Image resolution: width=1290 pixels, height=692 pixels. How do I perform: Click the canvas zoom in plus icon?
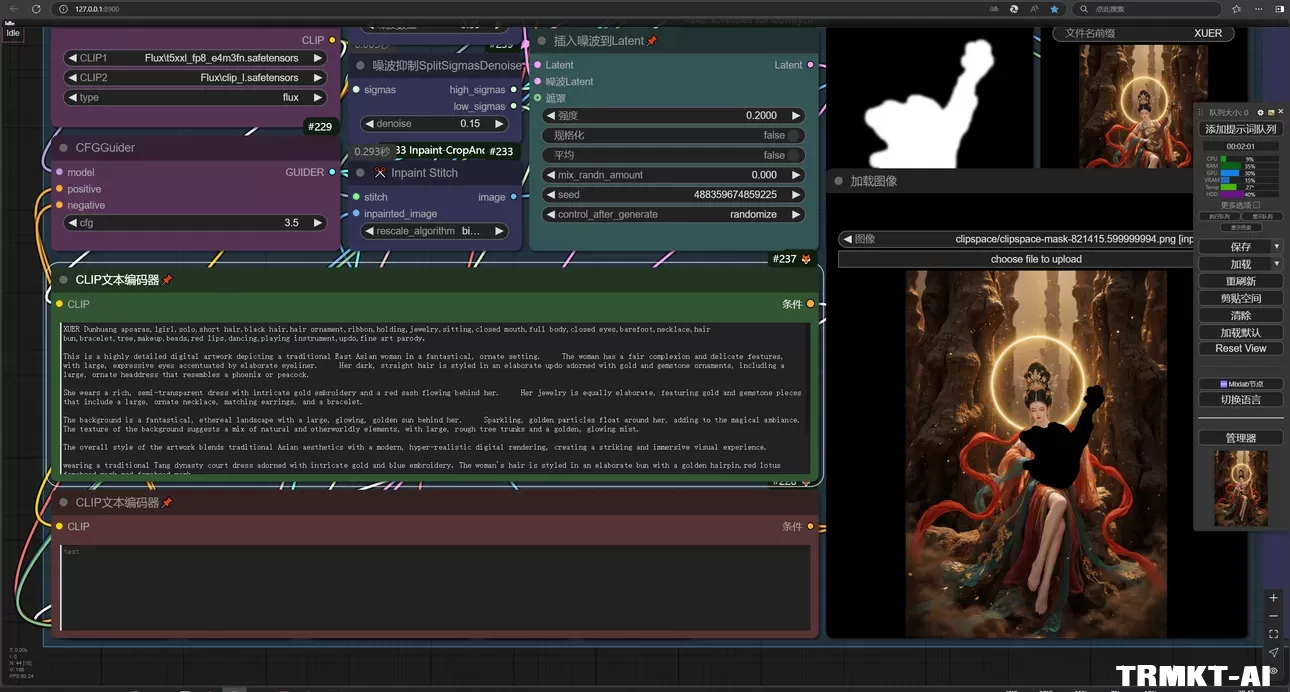click(1273, 597)
